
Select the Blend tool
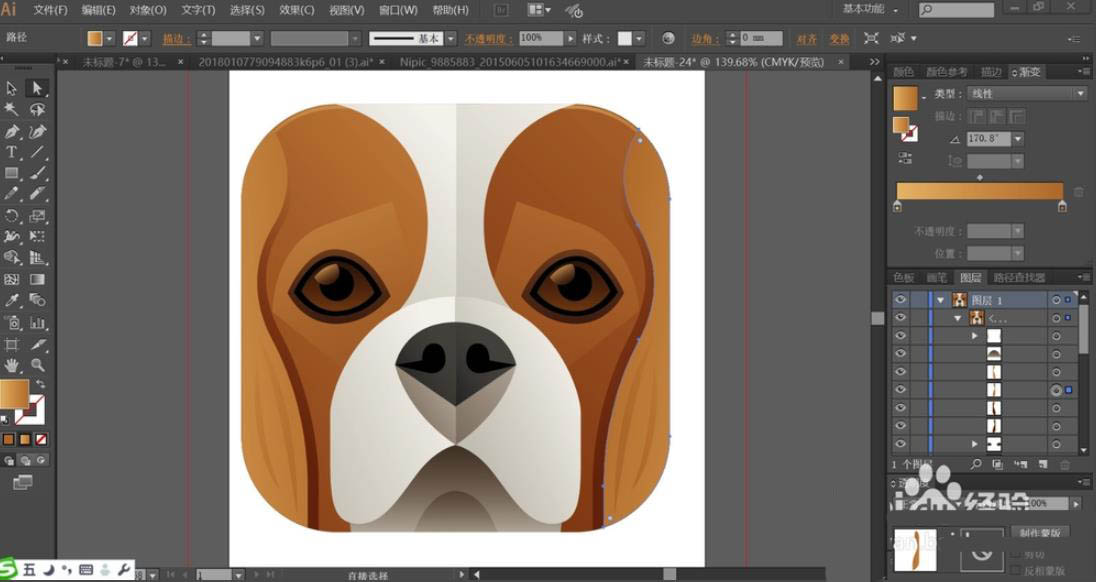[x=37, y=300]
